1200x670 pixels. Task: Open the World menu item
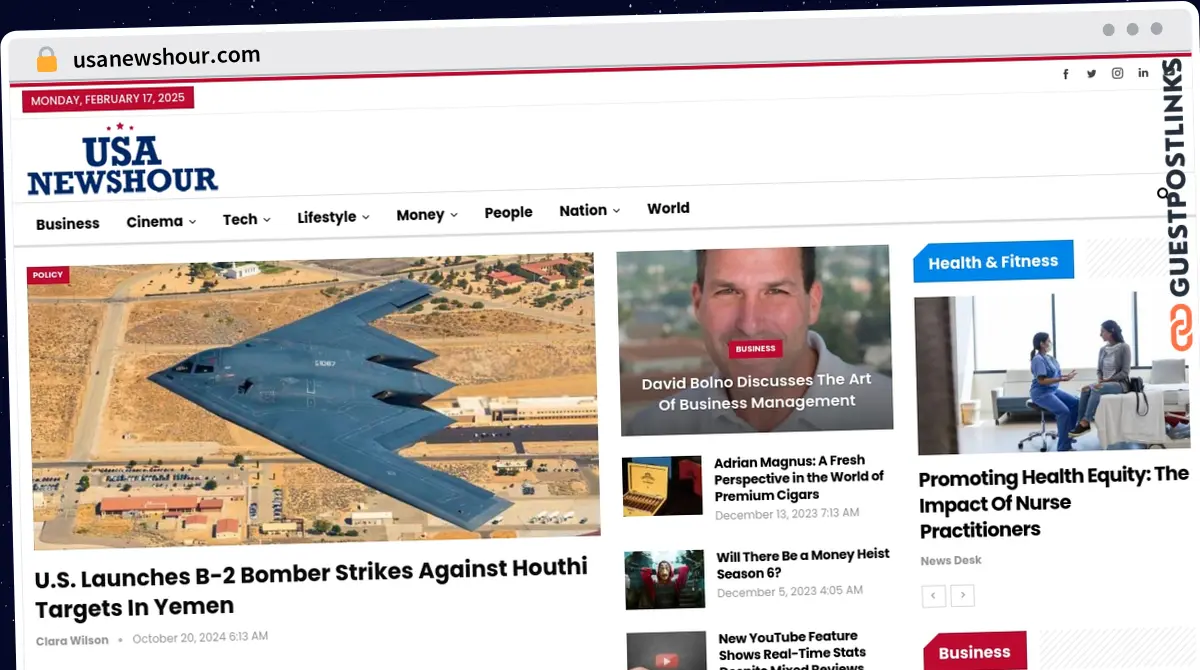[x=668, y=208]
